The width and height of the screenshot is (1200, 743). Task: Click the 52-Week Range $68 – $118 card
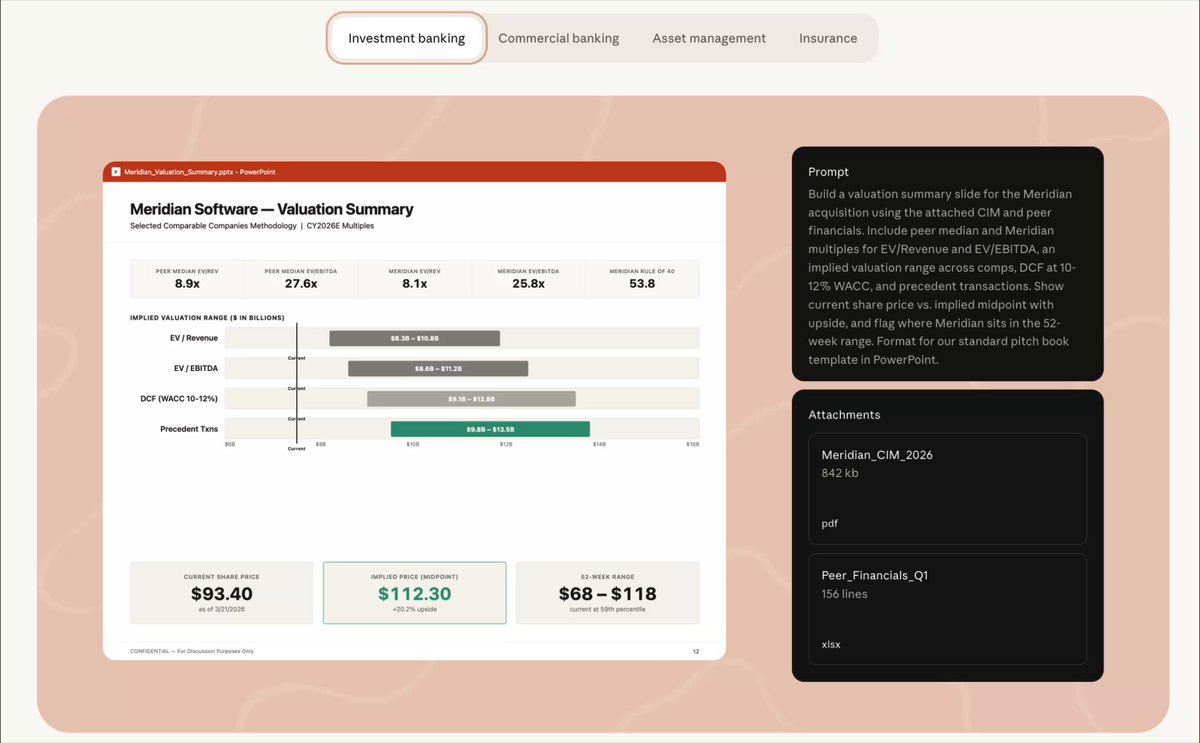coord(608,593)
